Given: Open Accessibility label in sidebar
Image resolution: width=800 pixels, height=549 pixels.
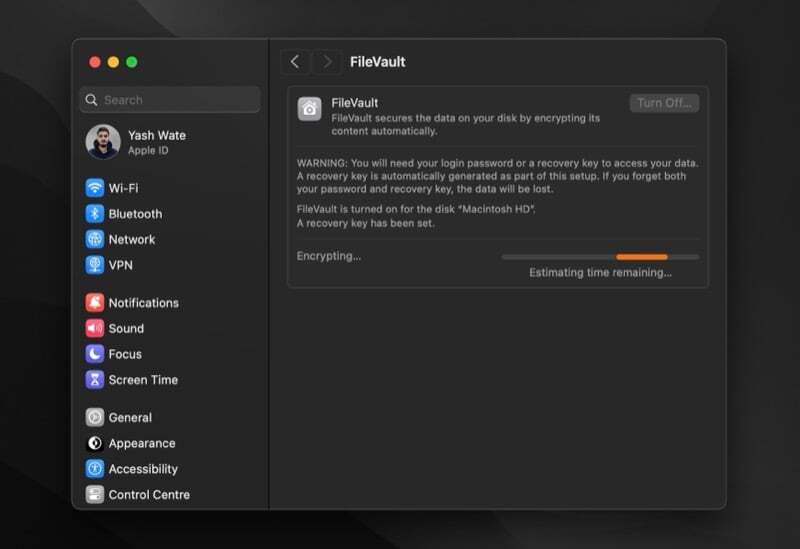Looking at the screenshot, I should click(143, 469).
